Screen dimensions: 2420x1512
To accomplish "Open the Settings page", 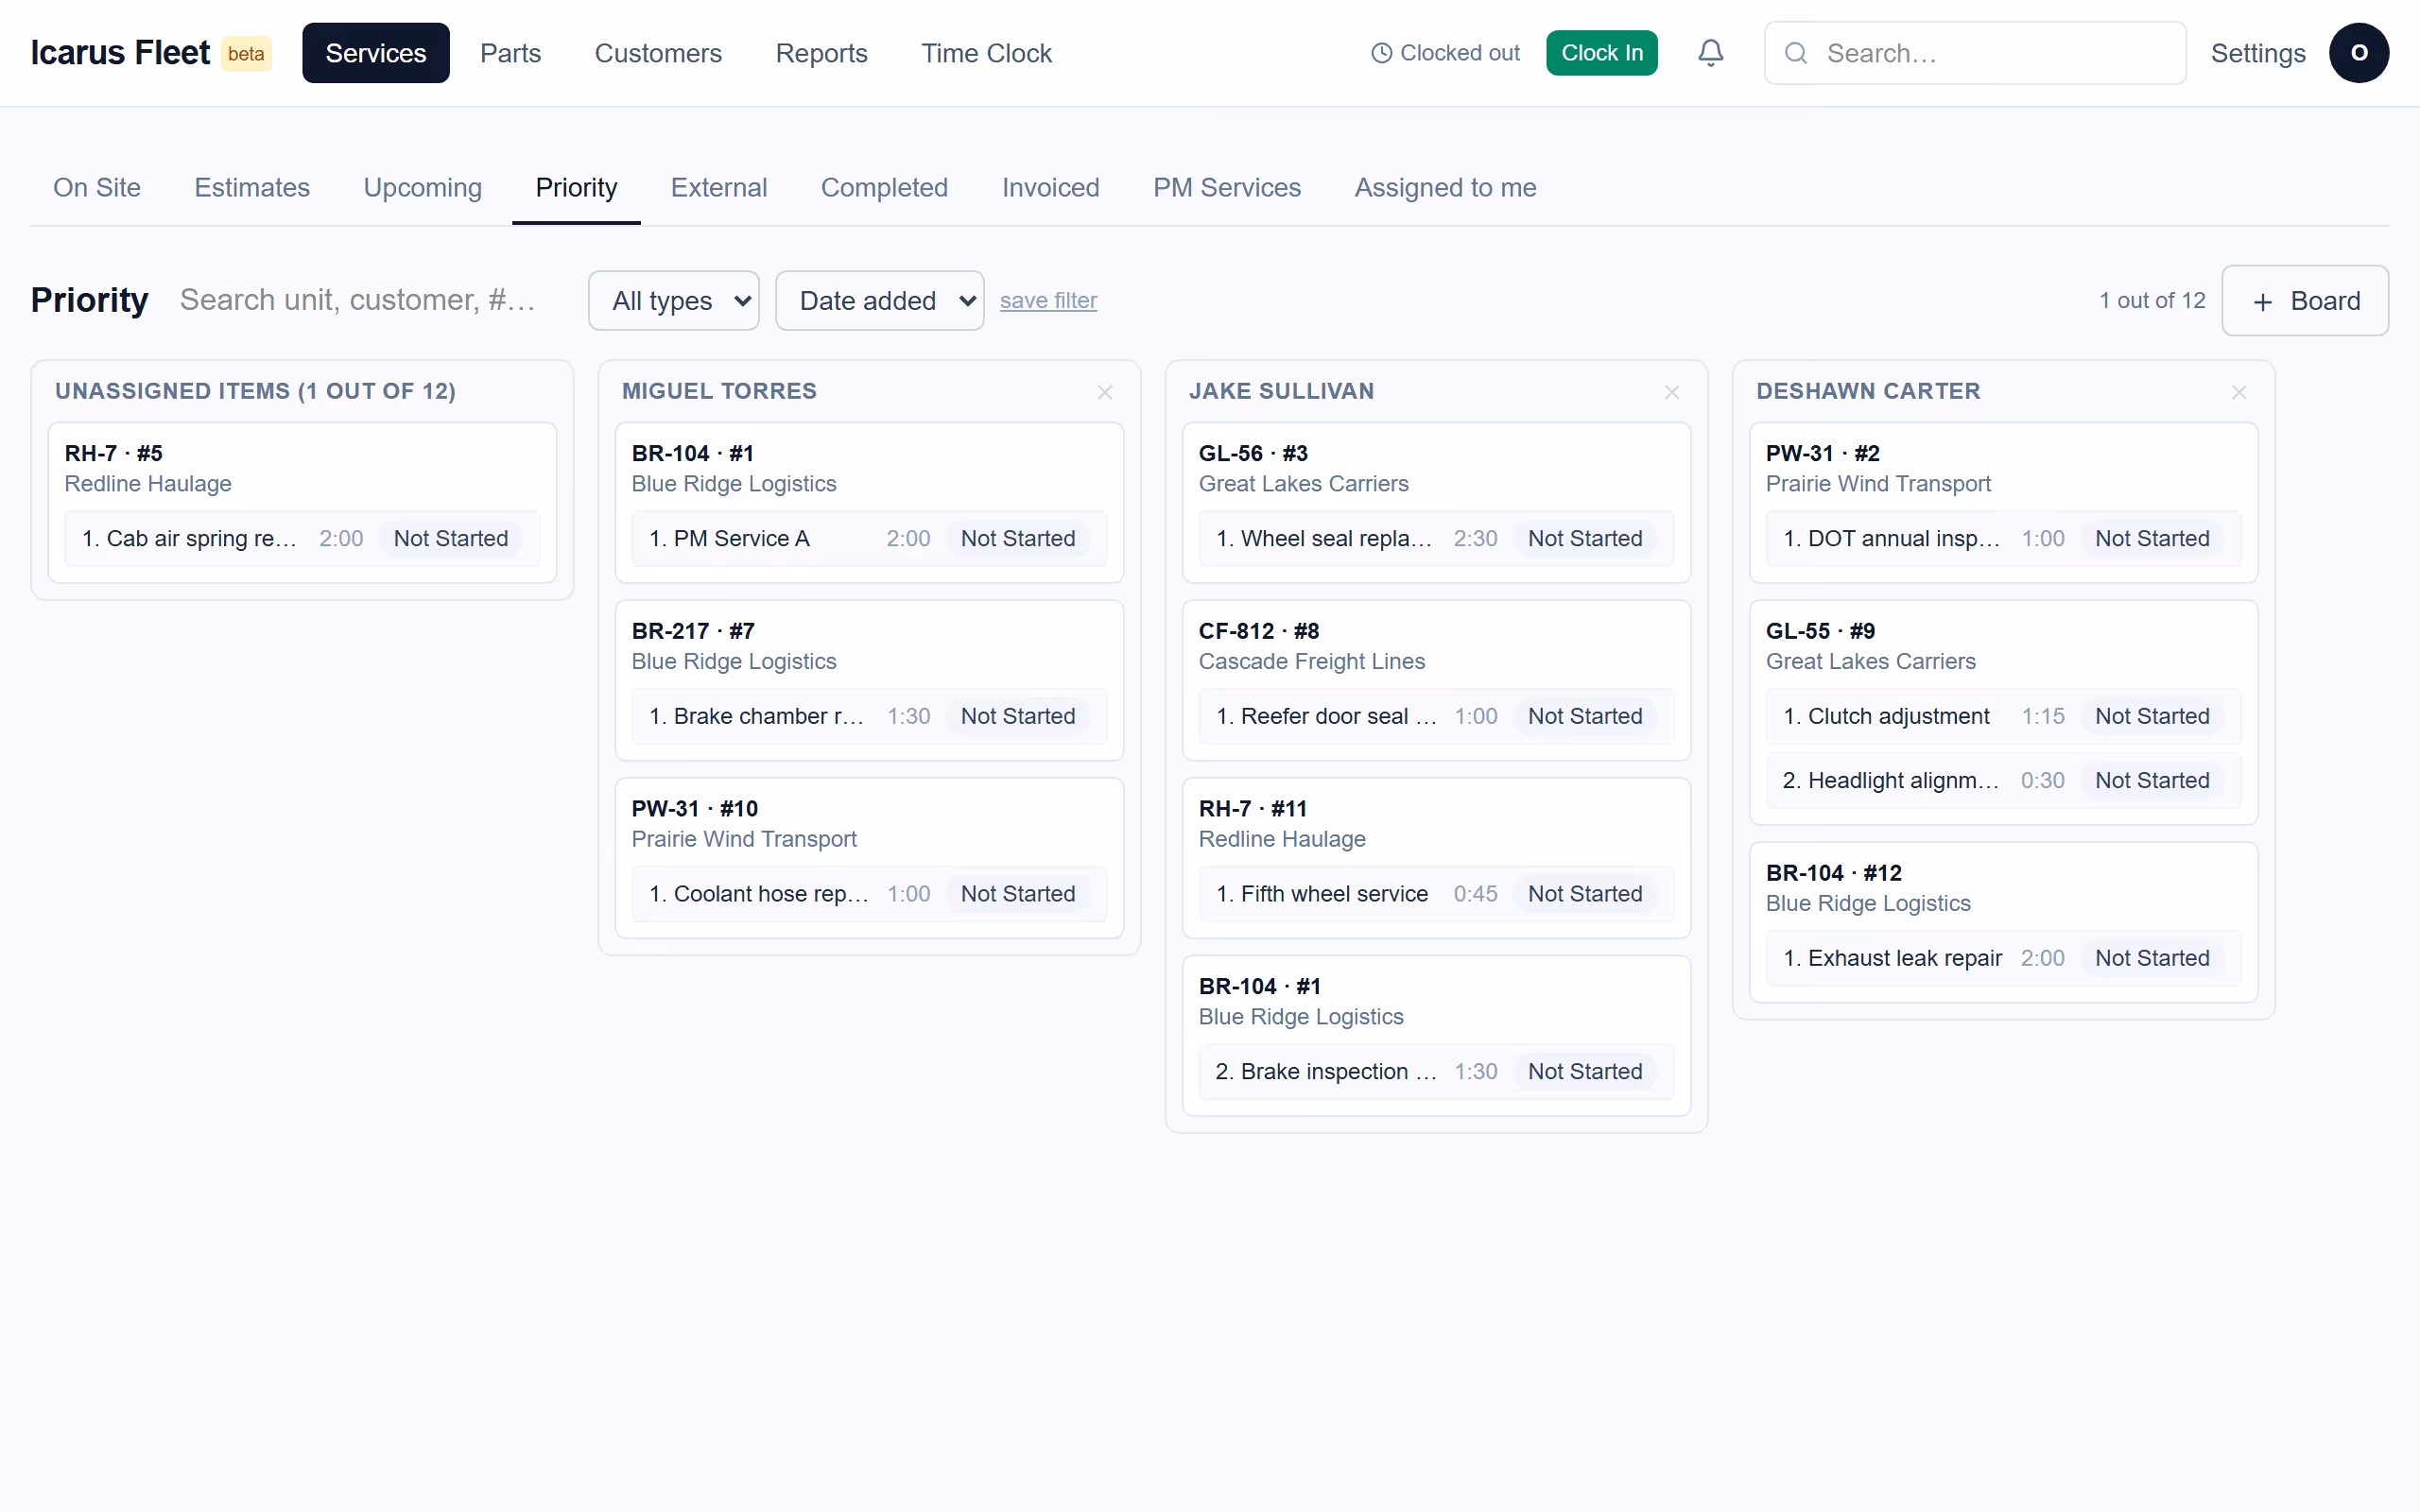I will pos(2258,53).
